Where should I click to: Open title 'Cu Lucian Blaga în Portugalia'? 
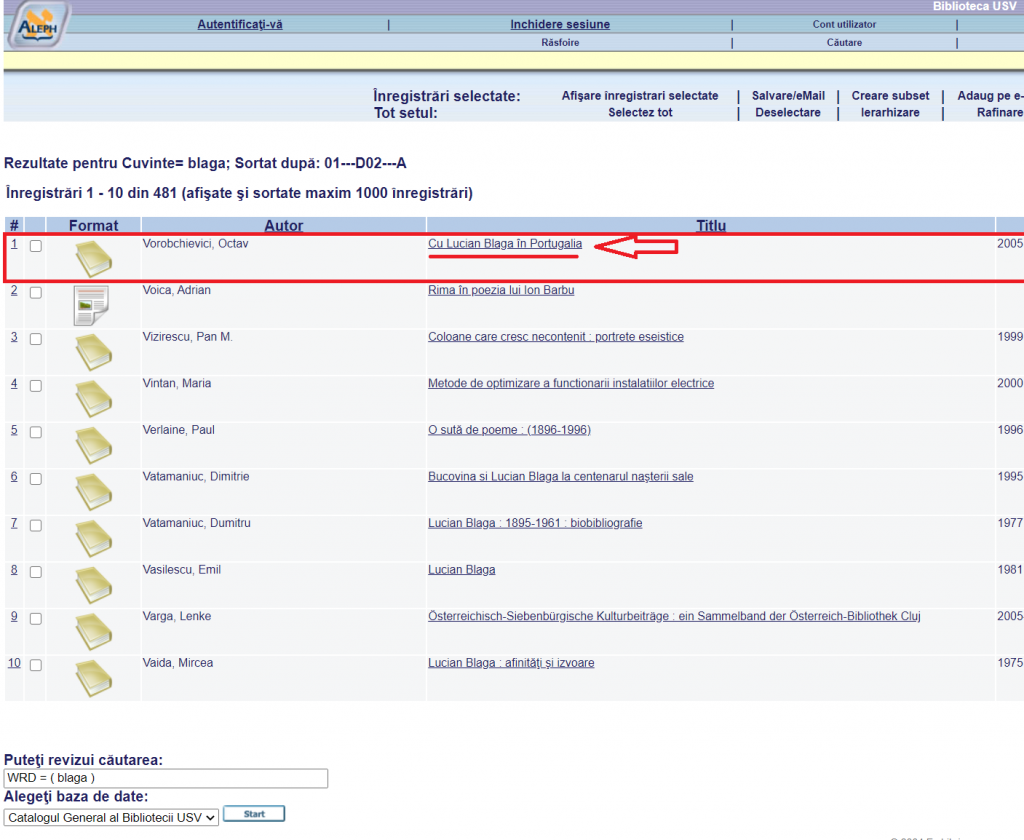coord(505,244)
